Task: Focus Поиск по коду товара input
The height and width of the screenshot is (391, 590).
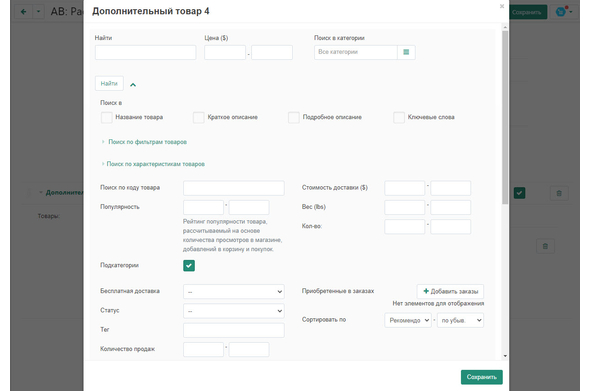Action: pyautogui.click(x=234, y=188)
